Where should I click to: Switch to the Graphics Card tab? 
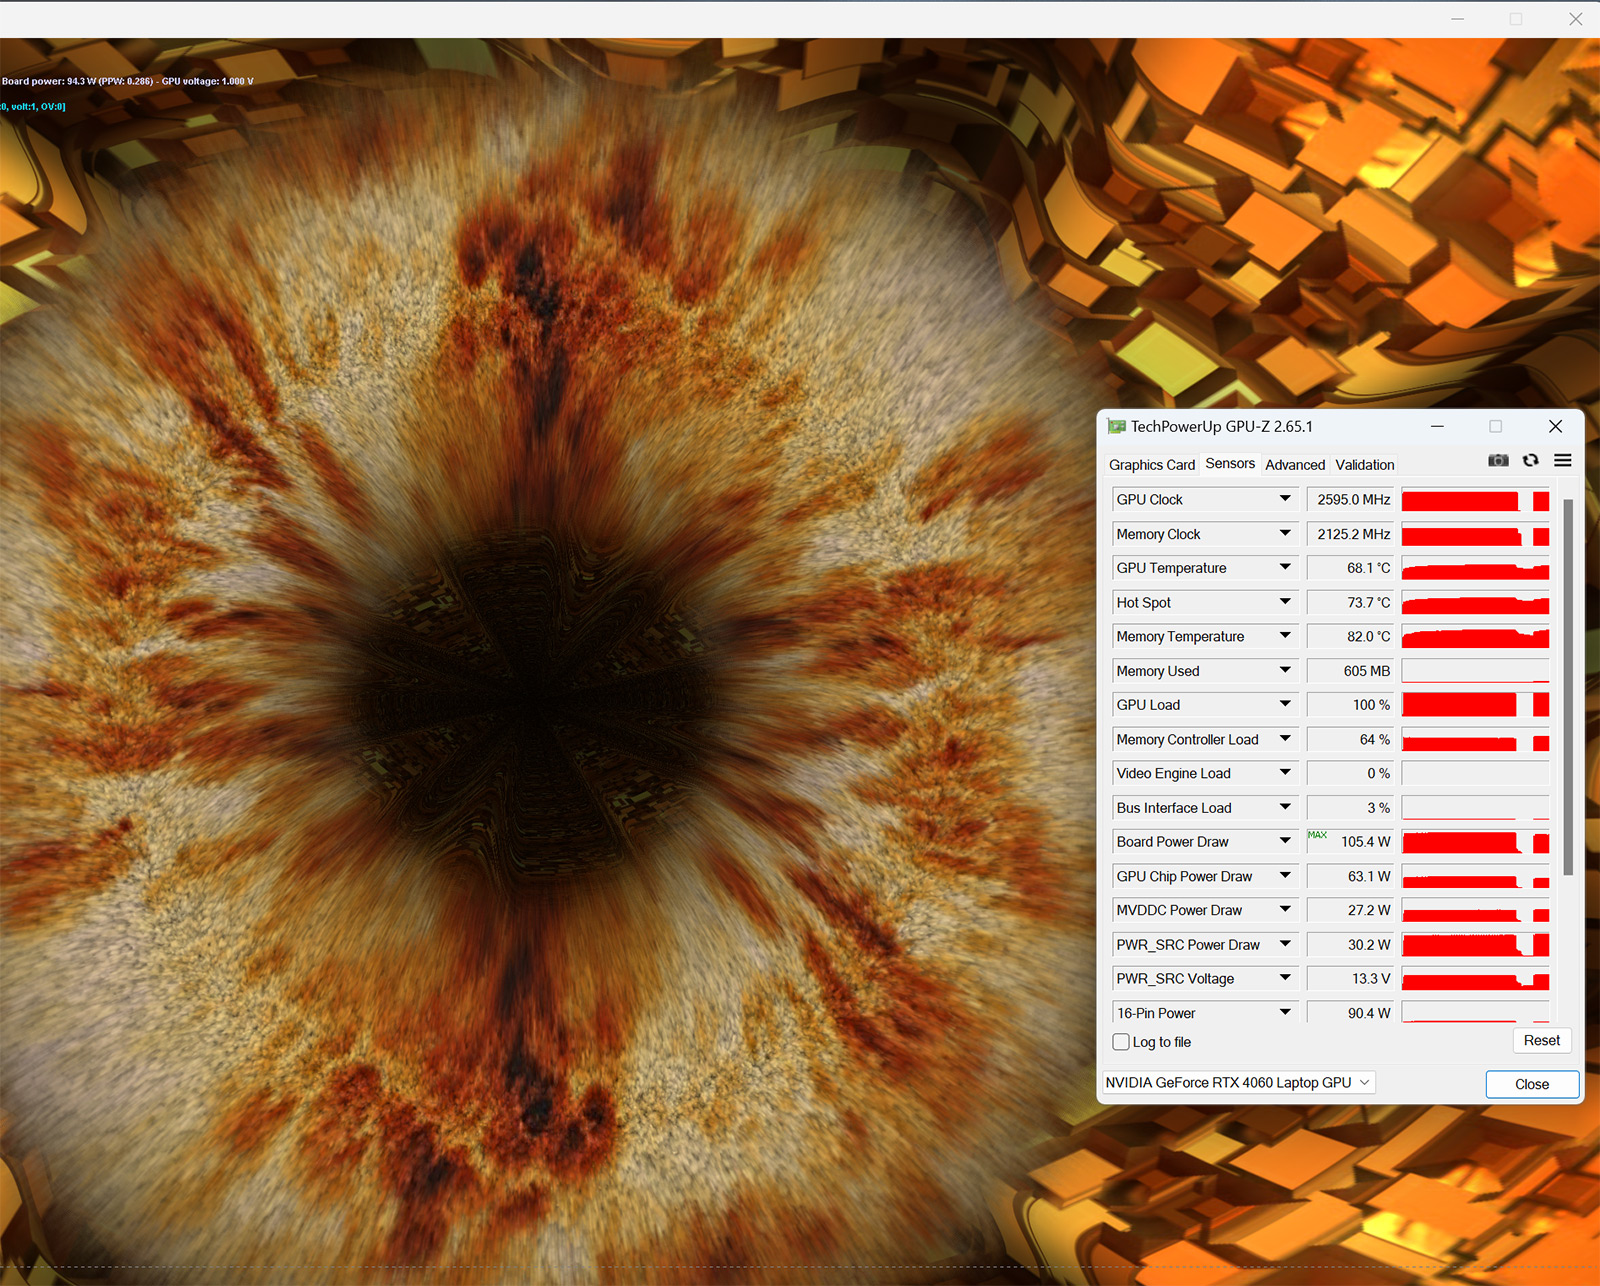[x=1152, y=465]
